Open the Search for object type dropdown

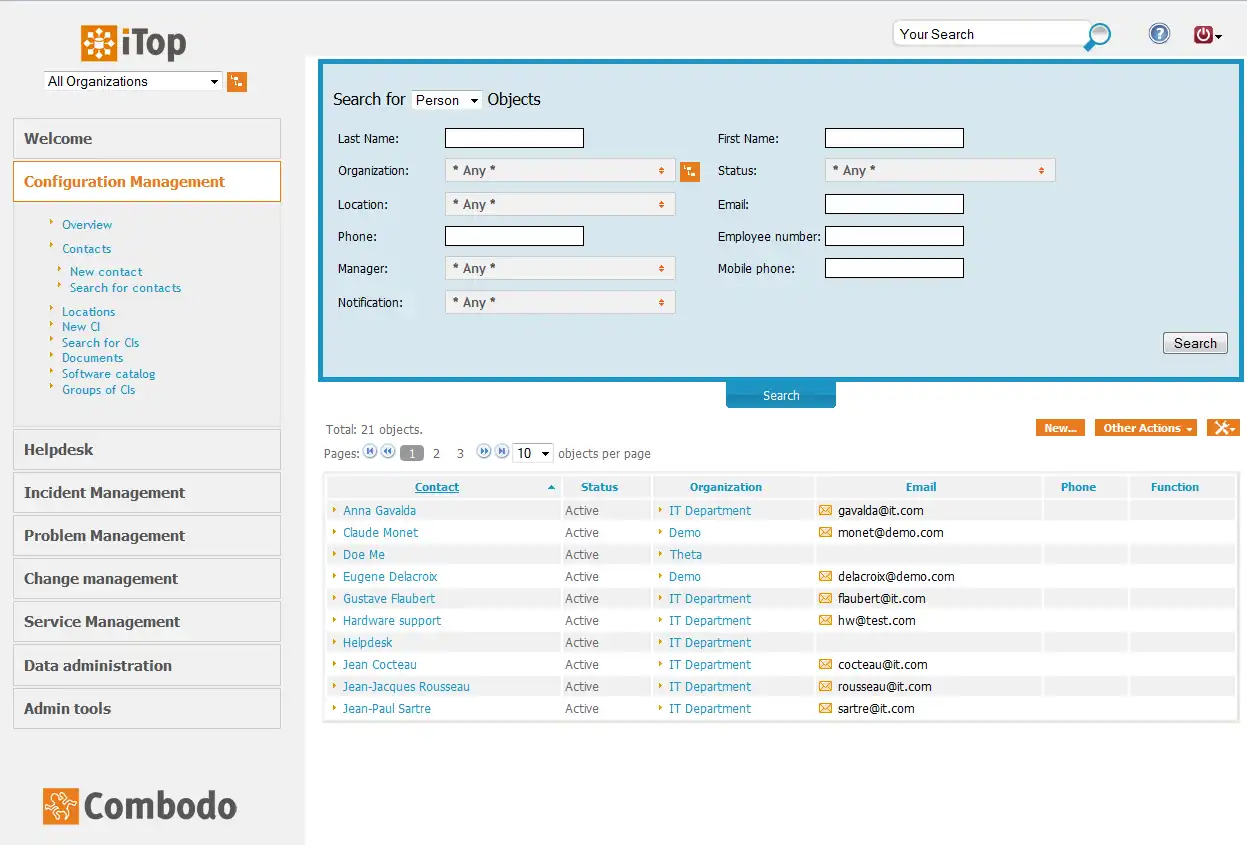pos(446,99)
